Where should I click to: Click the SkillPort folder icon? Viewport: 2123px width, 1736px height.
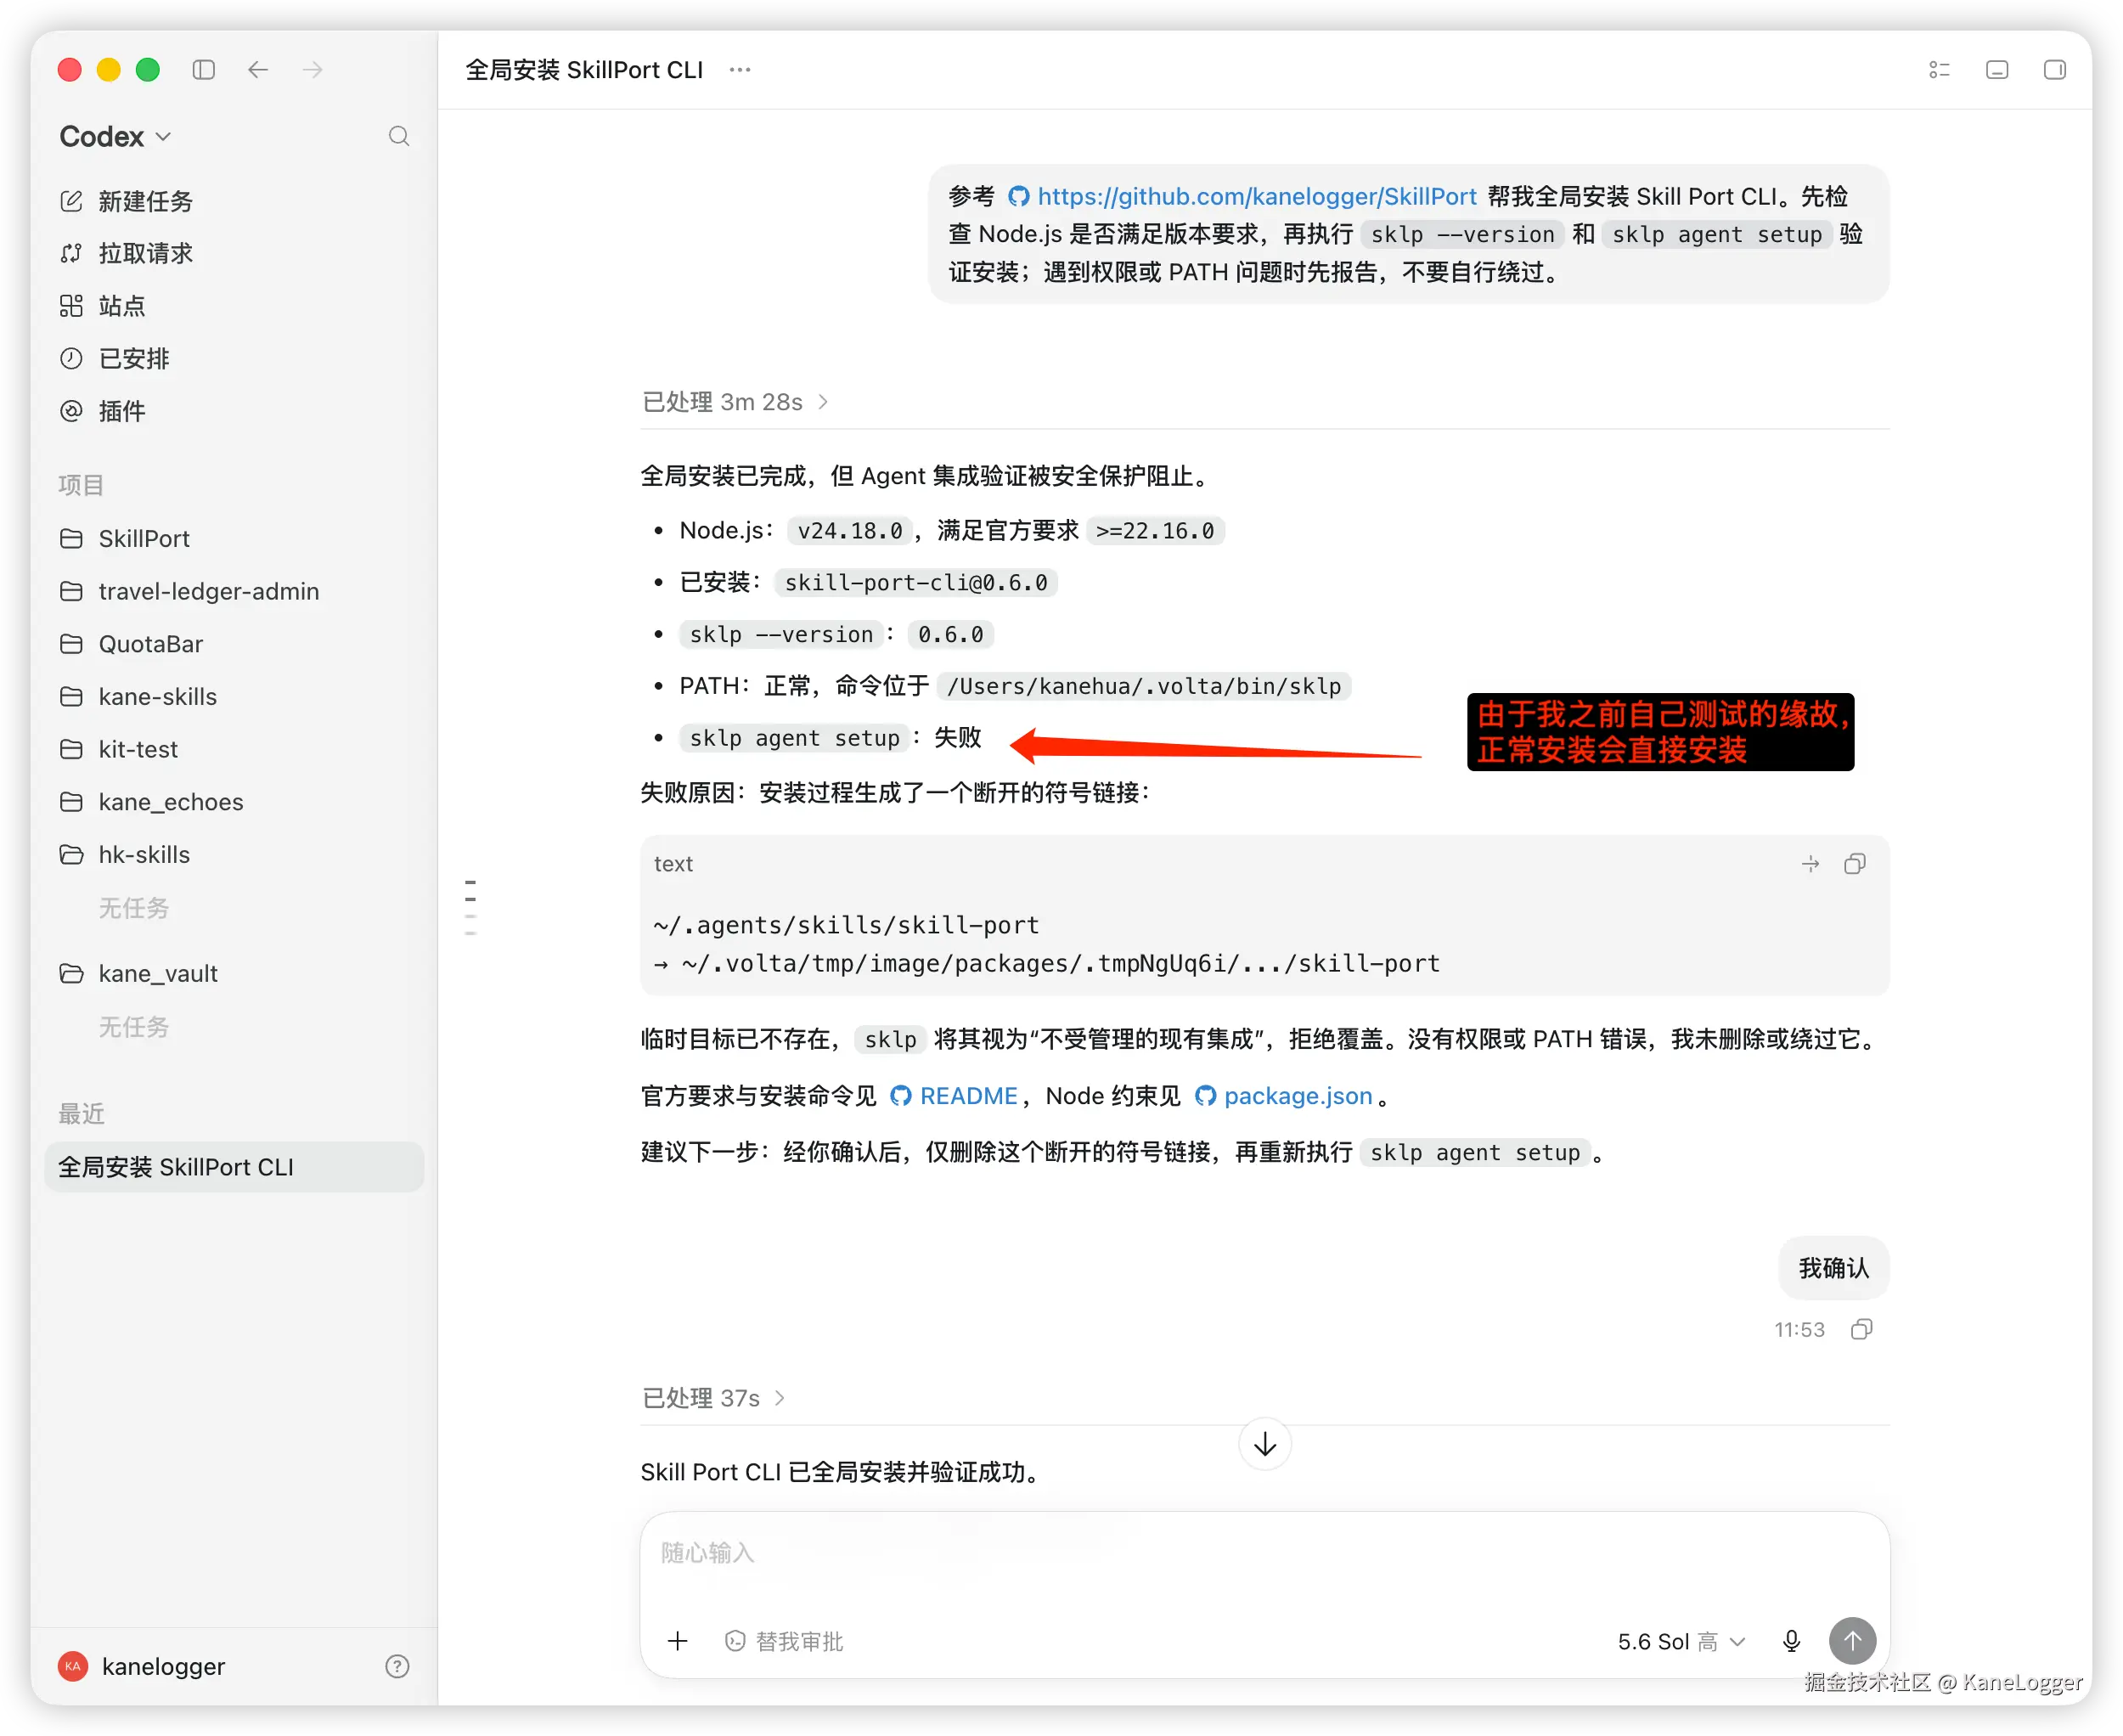point(71,538)
